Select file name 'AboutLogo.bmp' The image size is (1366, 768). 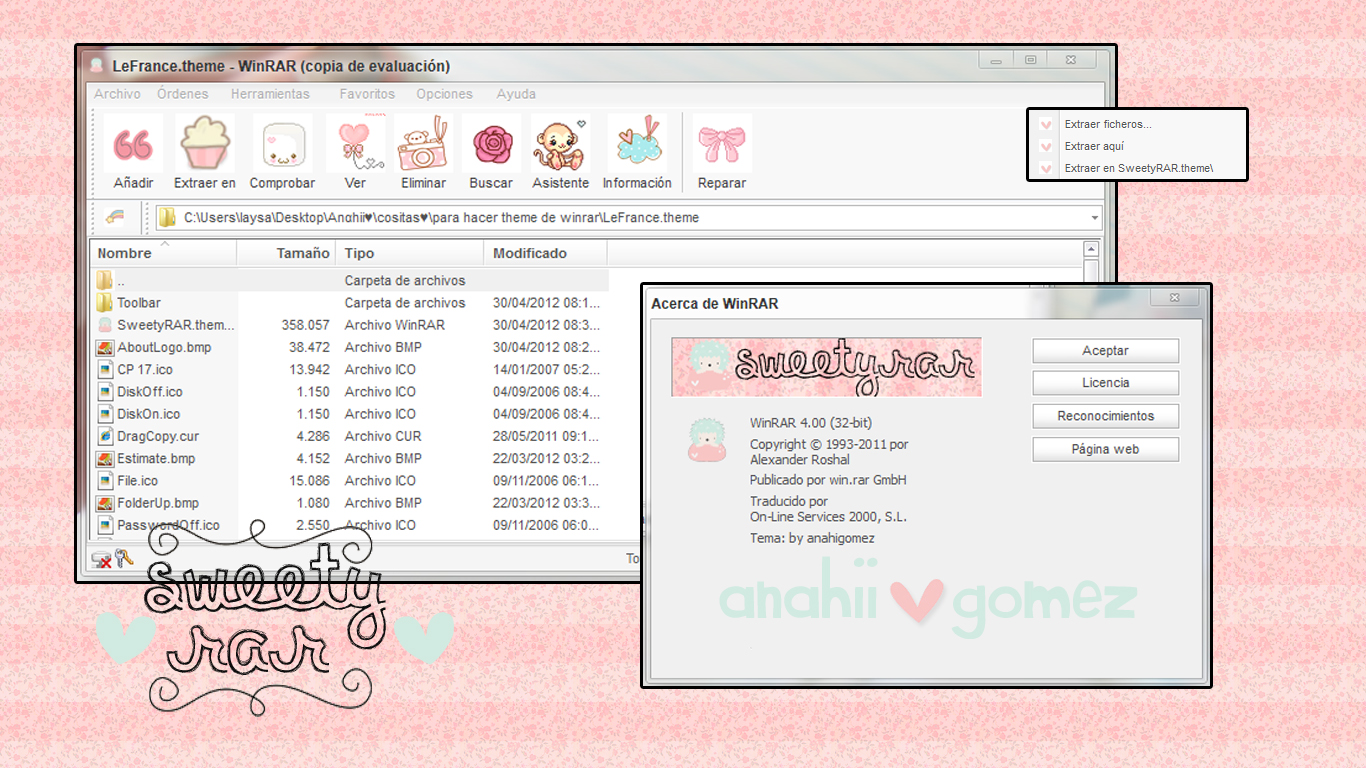coord(164,347)
